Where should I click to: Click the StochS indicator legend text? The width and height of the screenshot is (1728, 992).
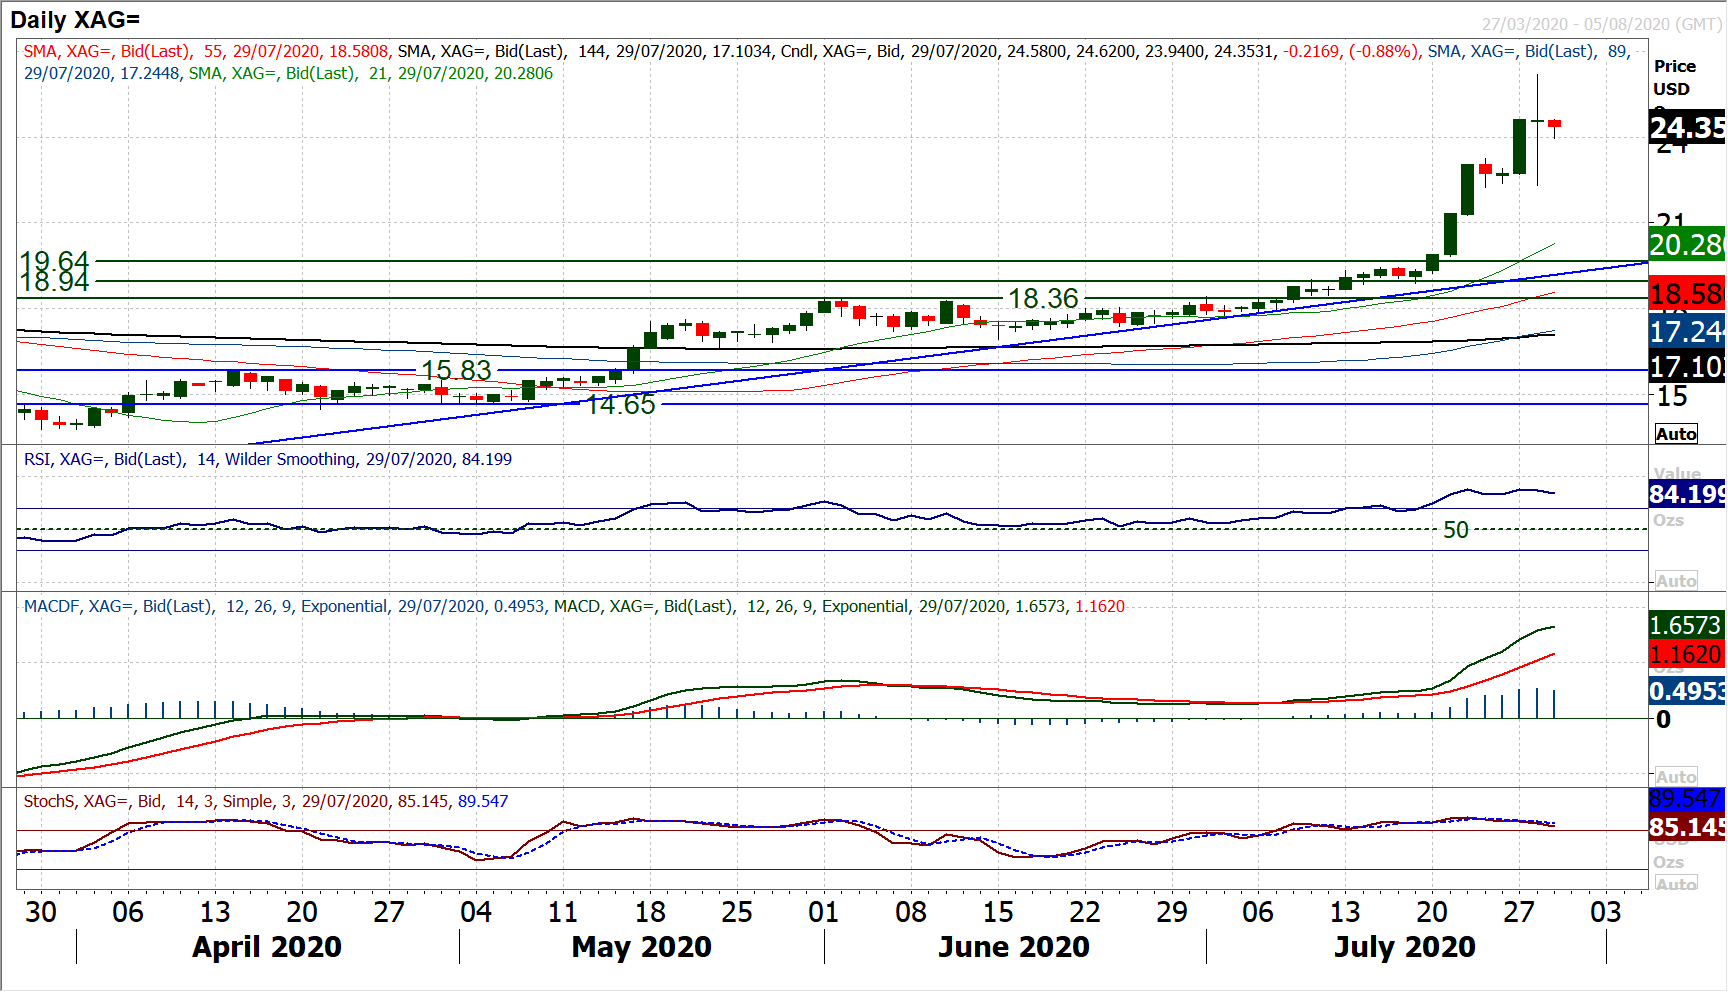[265, 802]
